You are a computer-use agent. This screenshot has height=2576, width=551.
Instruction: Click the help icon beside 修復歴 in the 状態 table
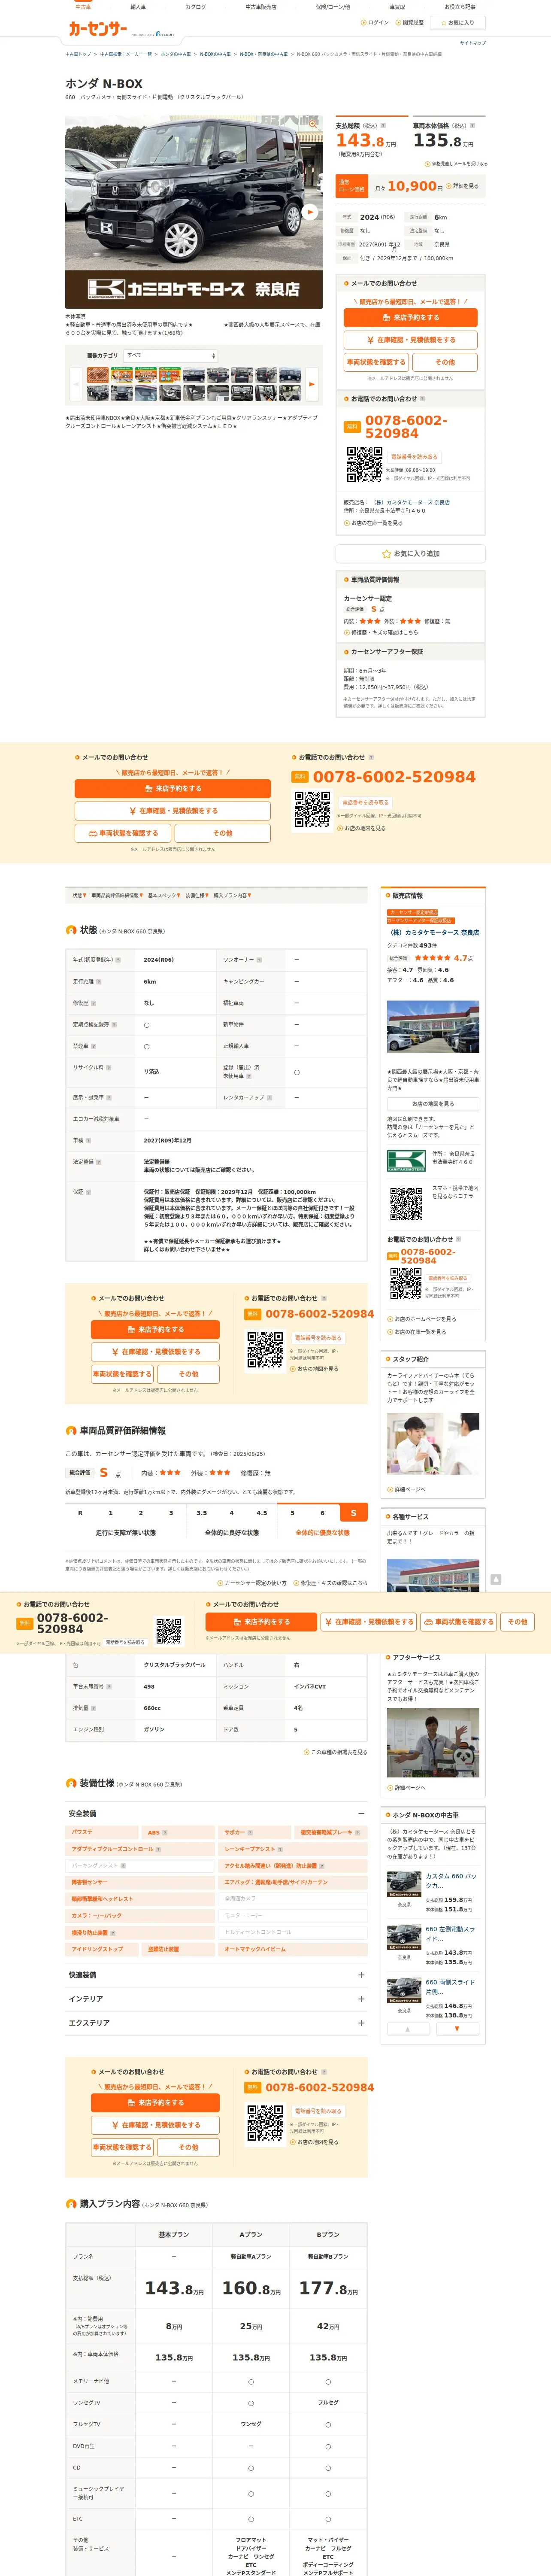(94, 1003)
